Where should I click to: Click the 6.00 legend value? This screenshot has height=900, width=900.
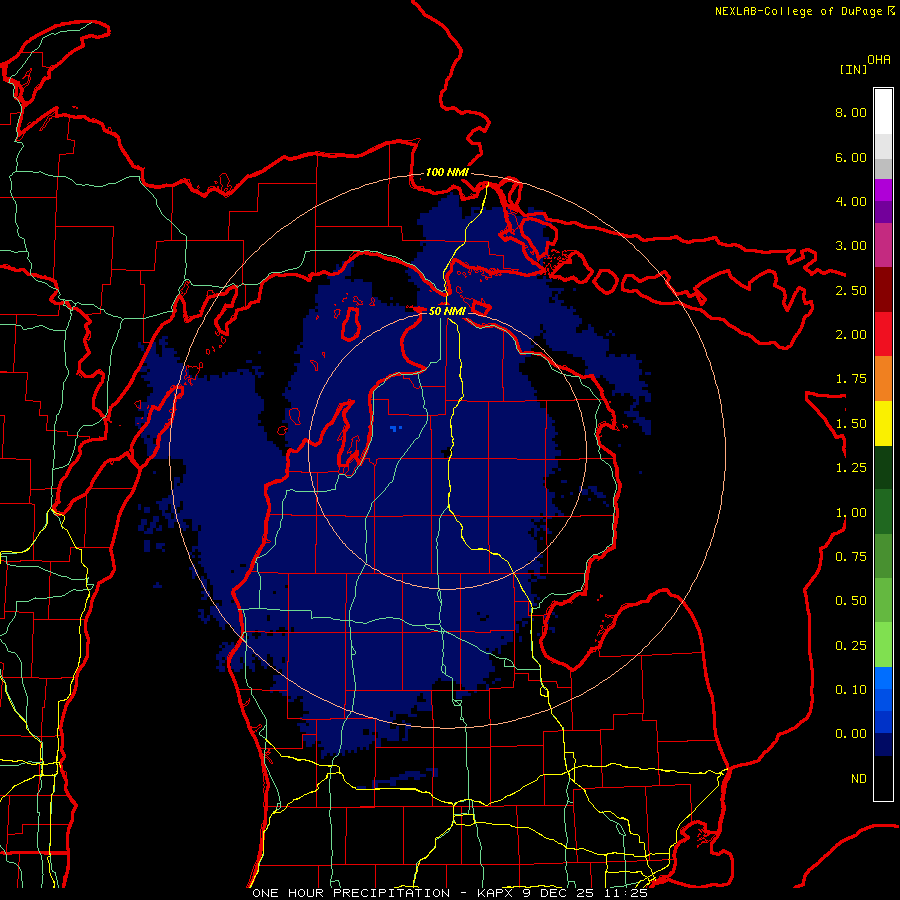tap(851, 157)
